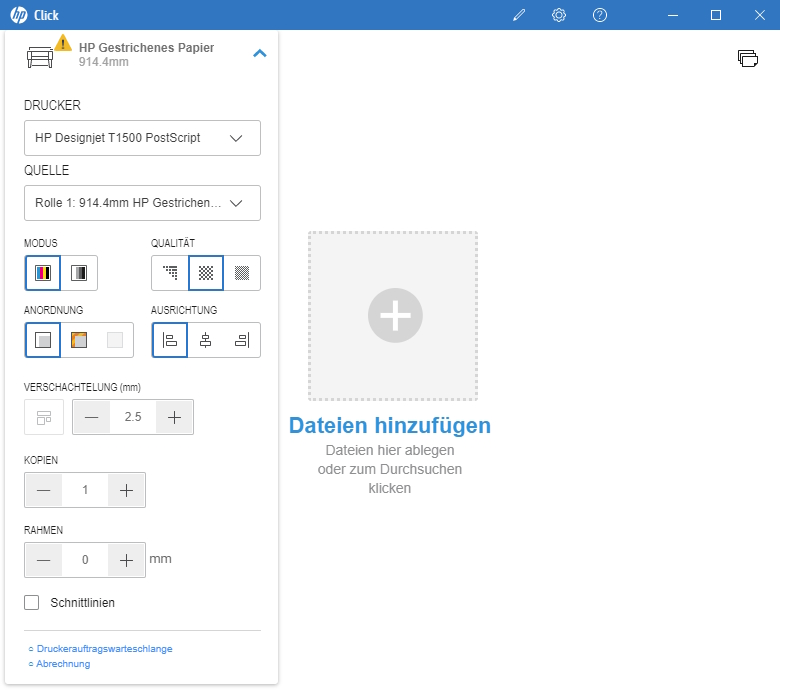Align output to the center
The image size is (800, 700).
click(x=206, y=340)
